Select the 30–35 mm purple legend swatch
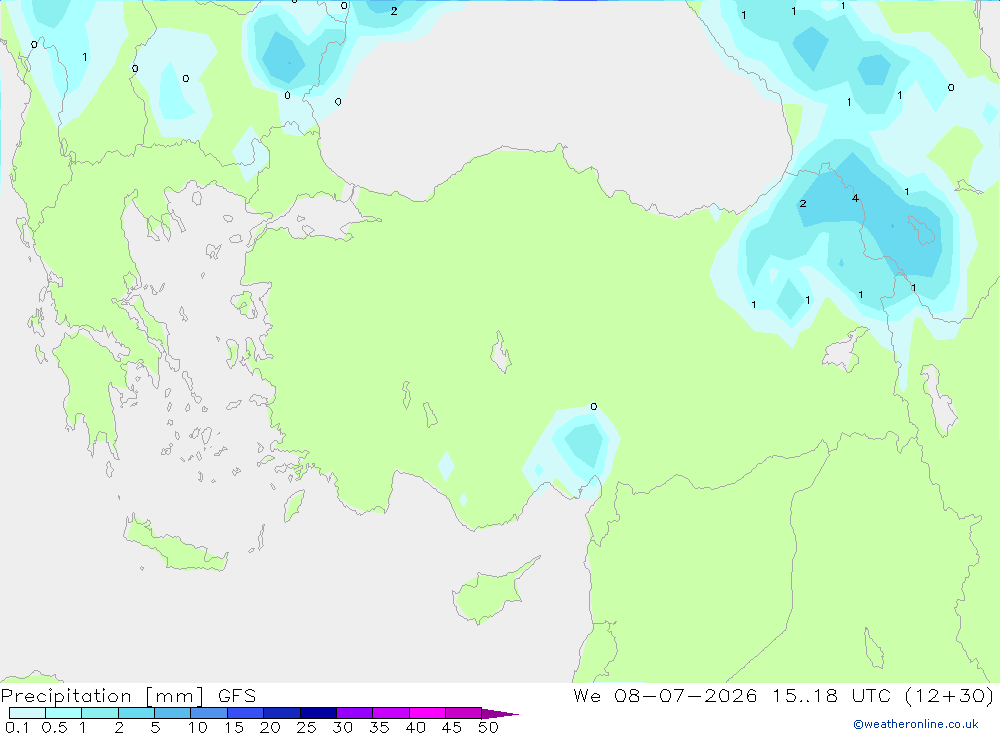This screenshot has width=1000, height=733. (x=355, y=713)
